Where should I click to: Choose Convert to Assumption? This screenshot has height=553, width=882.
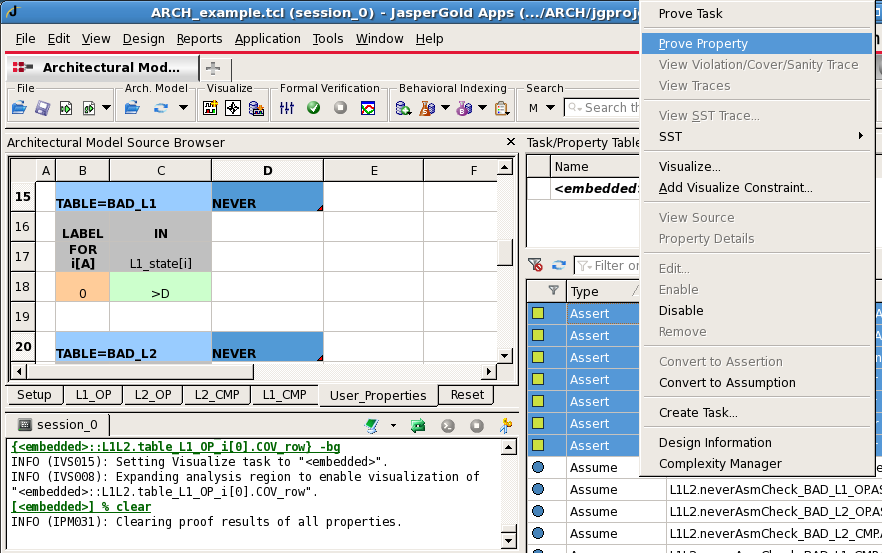pyautogui.click(x=757, y=383)
